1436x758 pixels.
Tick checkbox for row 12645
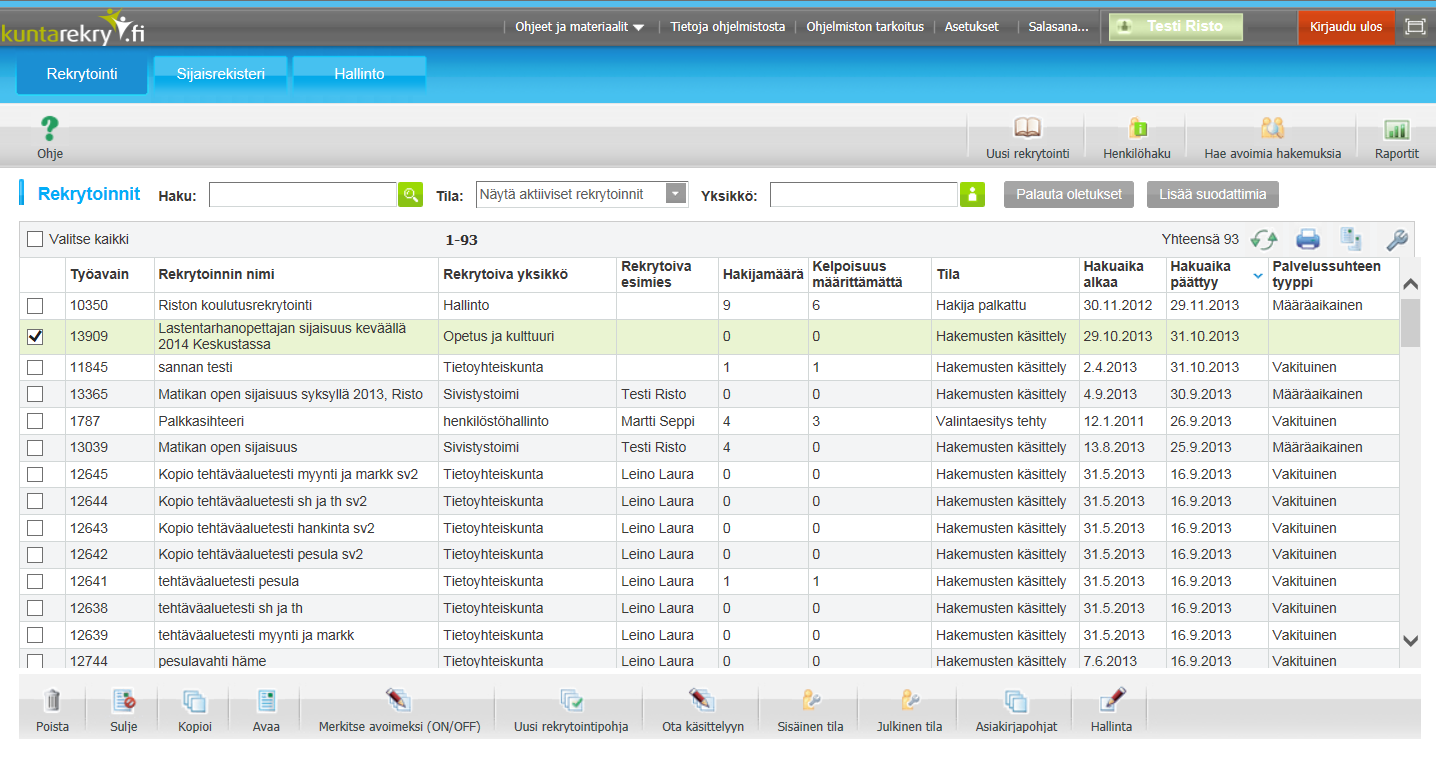point(35,474)
